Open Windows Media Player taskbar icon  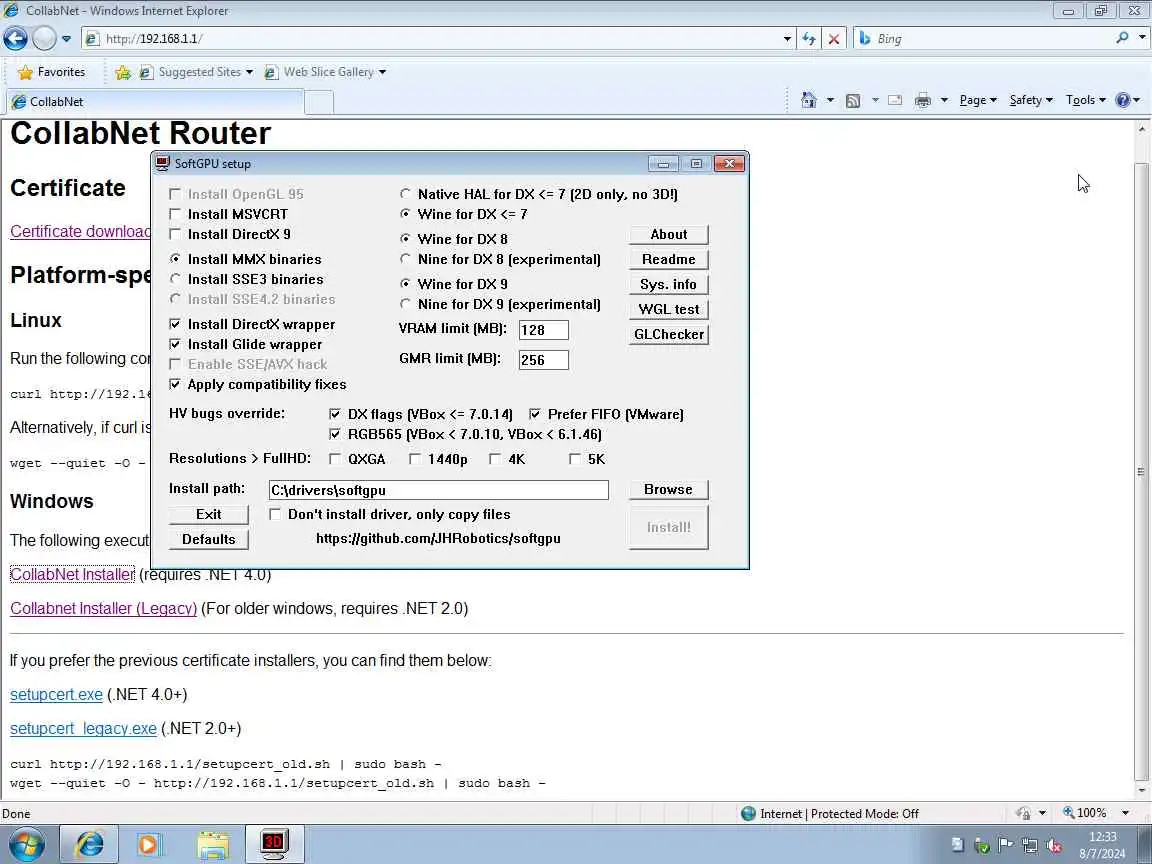149,844
